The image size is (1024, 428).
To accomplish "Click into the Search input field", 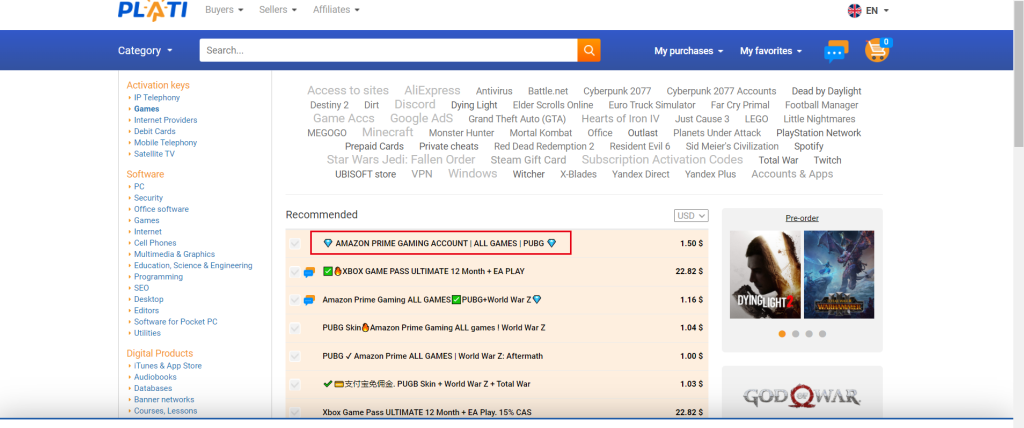I will pos(388,50).
